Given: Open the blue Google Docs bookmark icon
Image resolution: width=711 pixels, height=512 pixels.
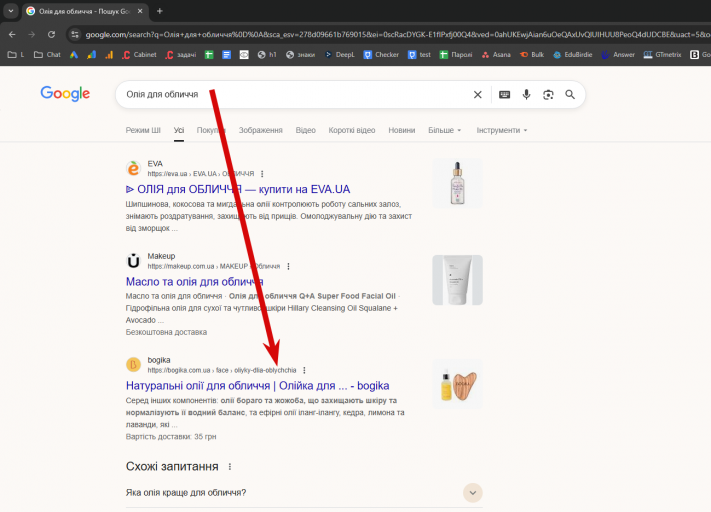Looking at the screenshot, I should (x=226, y=54).
